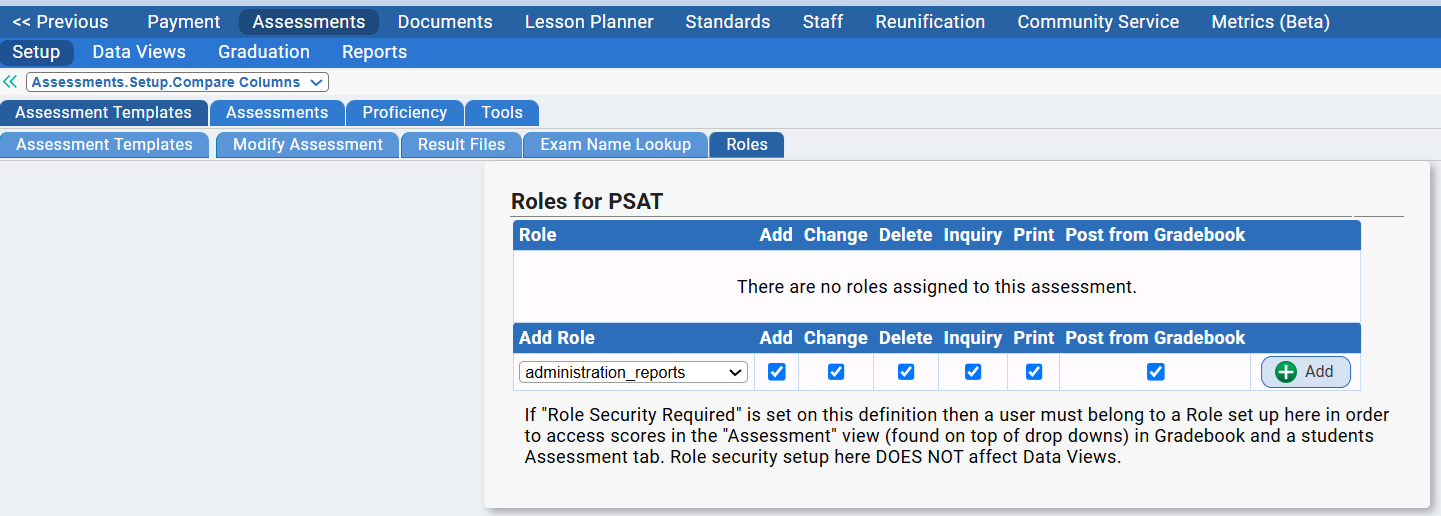1441x516 pixels.
Task: Select the Proficiency tab
Action: [404, 113]
